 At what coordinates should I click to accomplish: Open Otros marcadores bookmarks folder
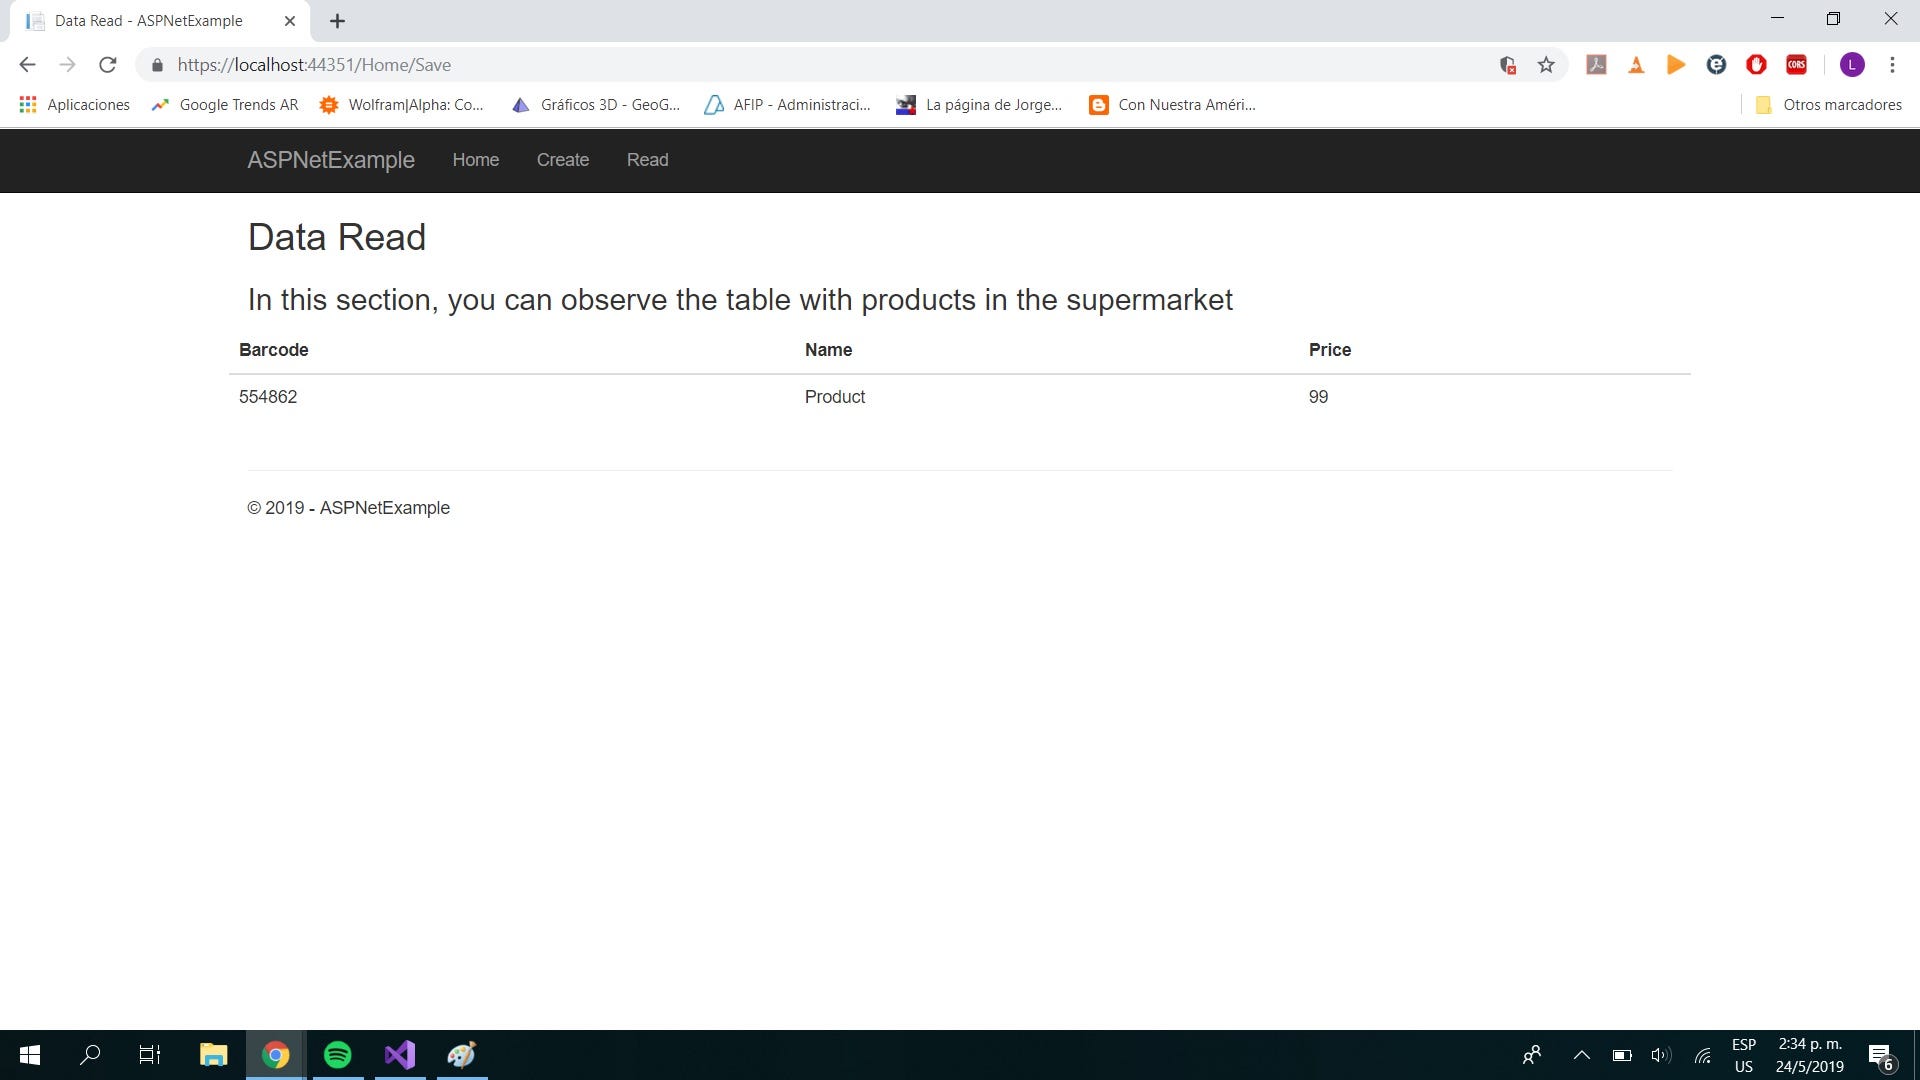click(1829, 105)
